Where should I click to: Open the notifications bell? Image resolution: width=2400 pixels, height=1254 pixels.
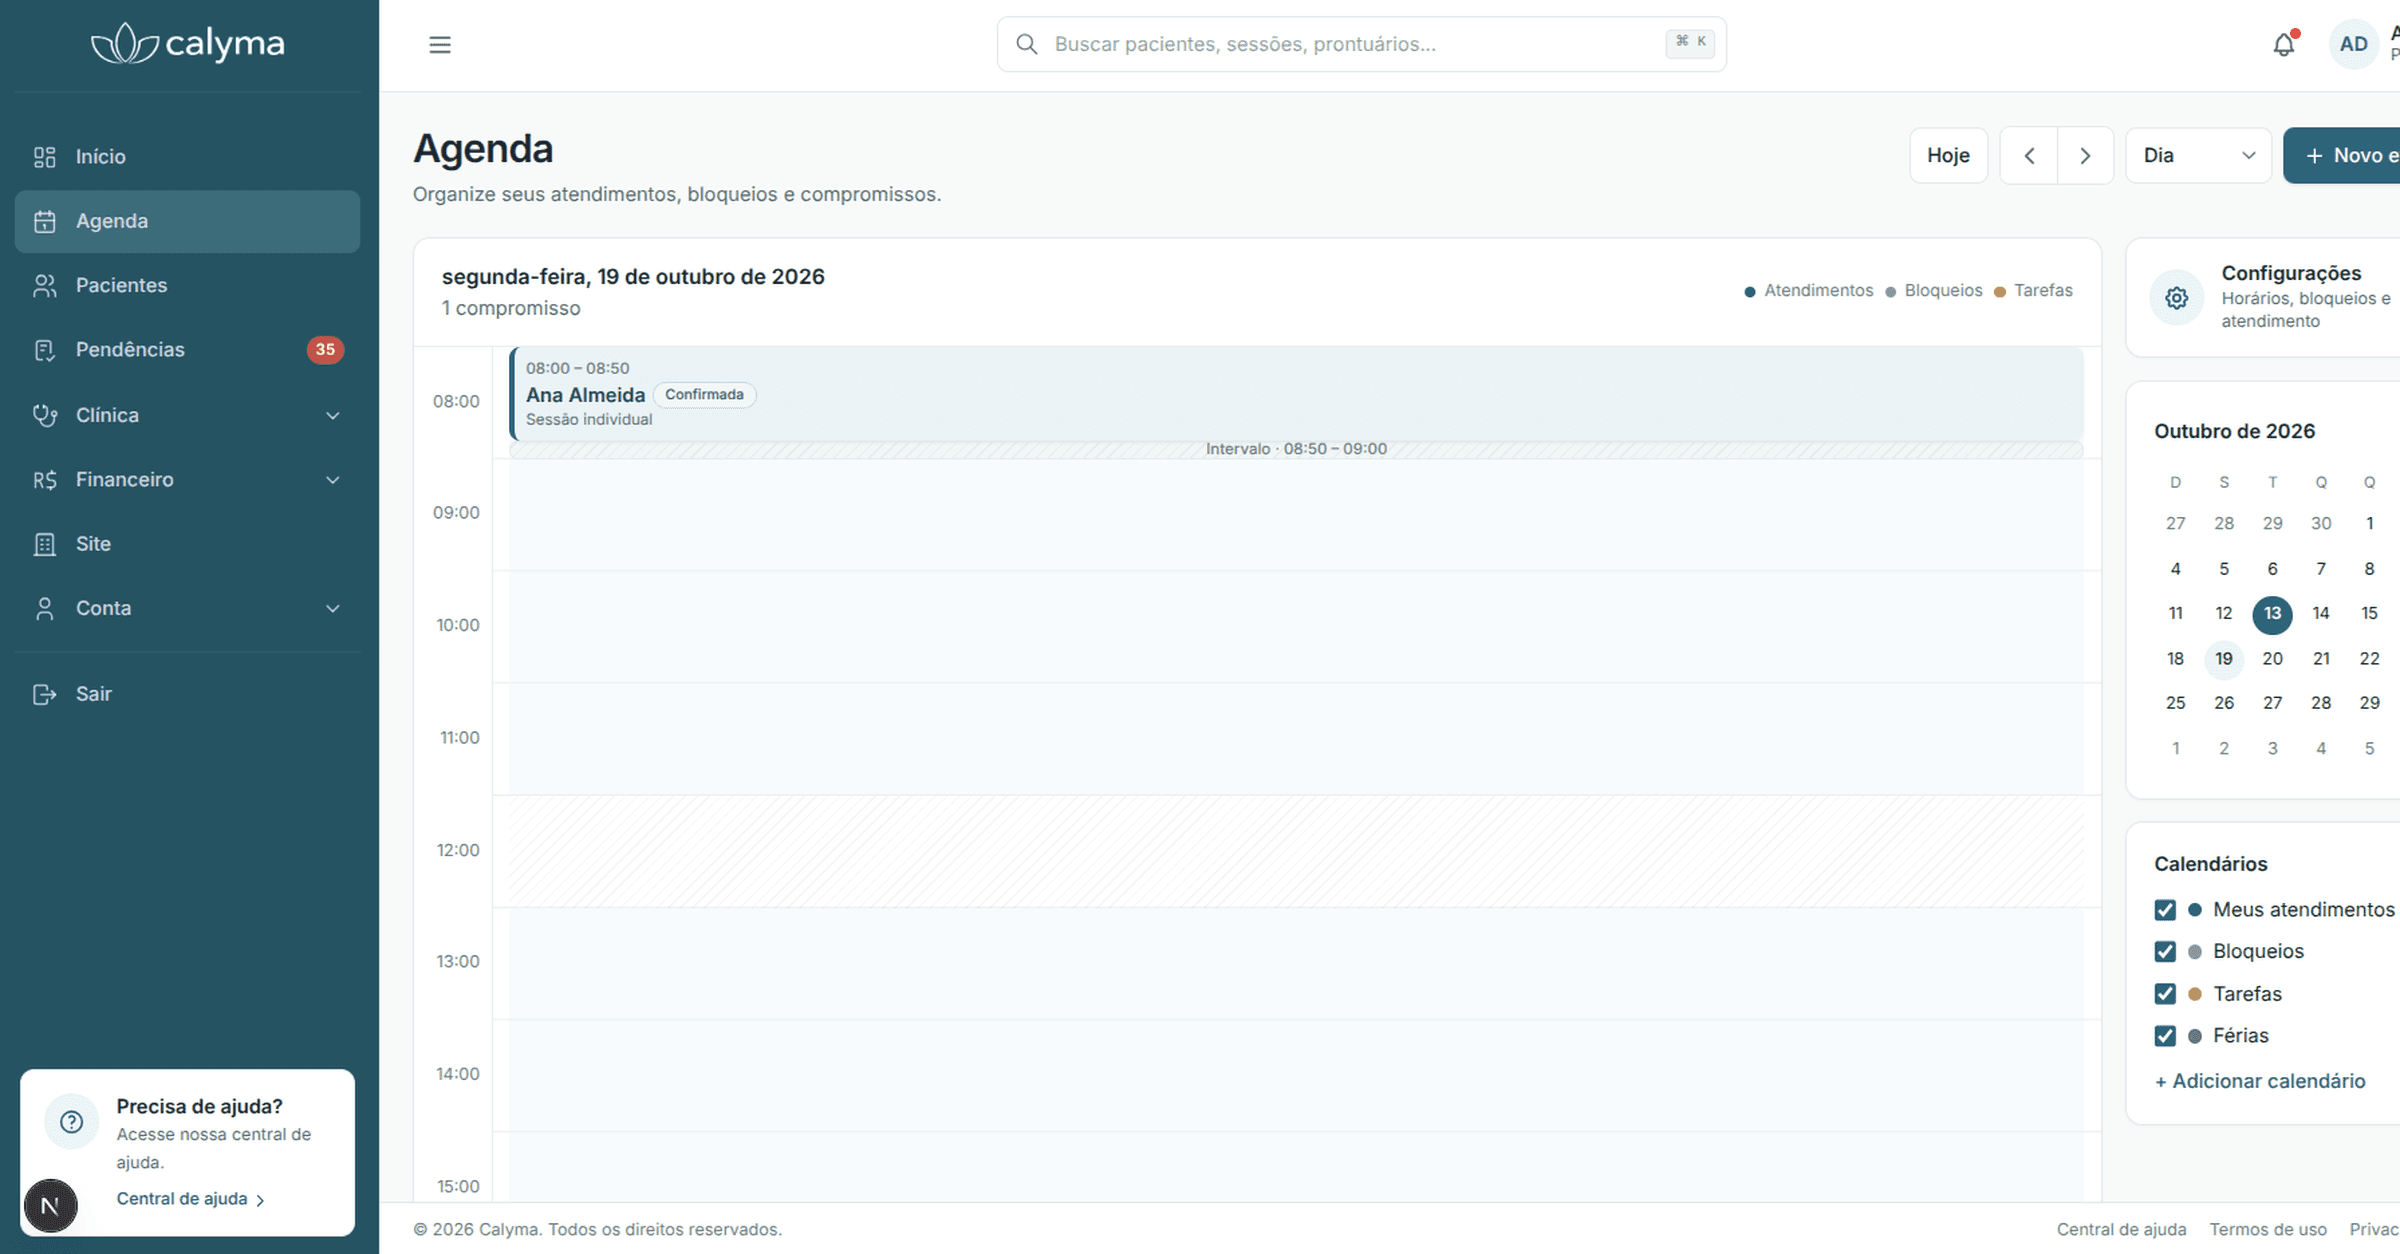point(2284,45)
